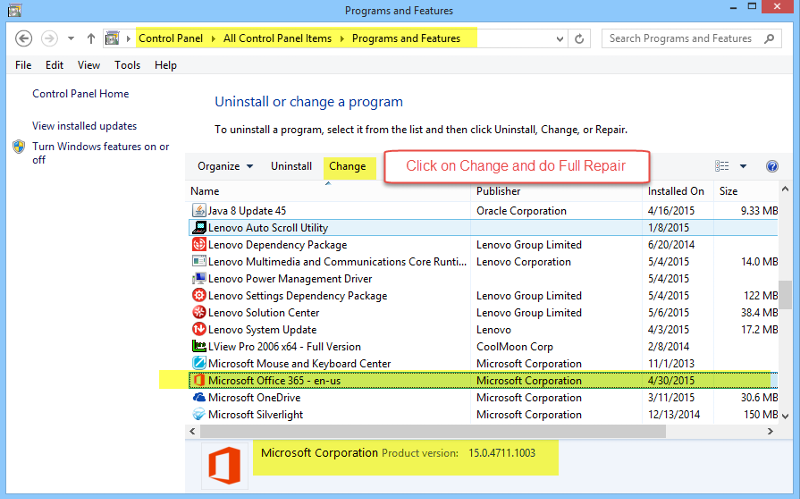Viewport: 800px width, 499px height.
Task: Select All Control Panel Items breadcrumb
Action: (x=277, y=38)
